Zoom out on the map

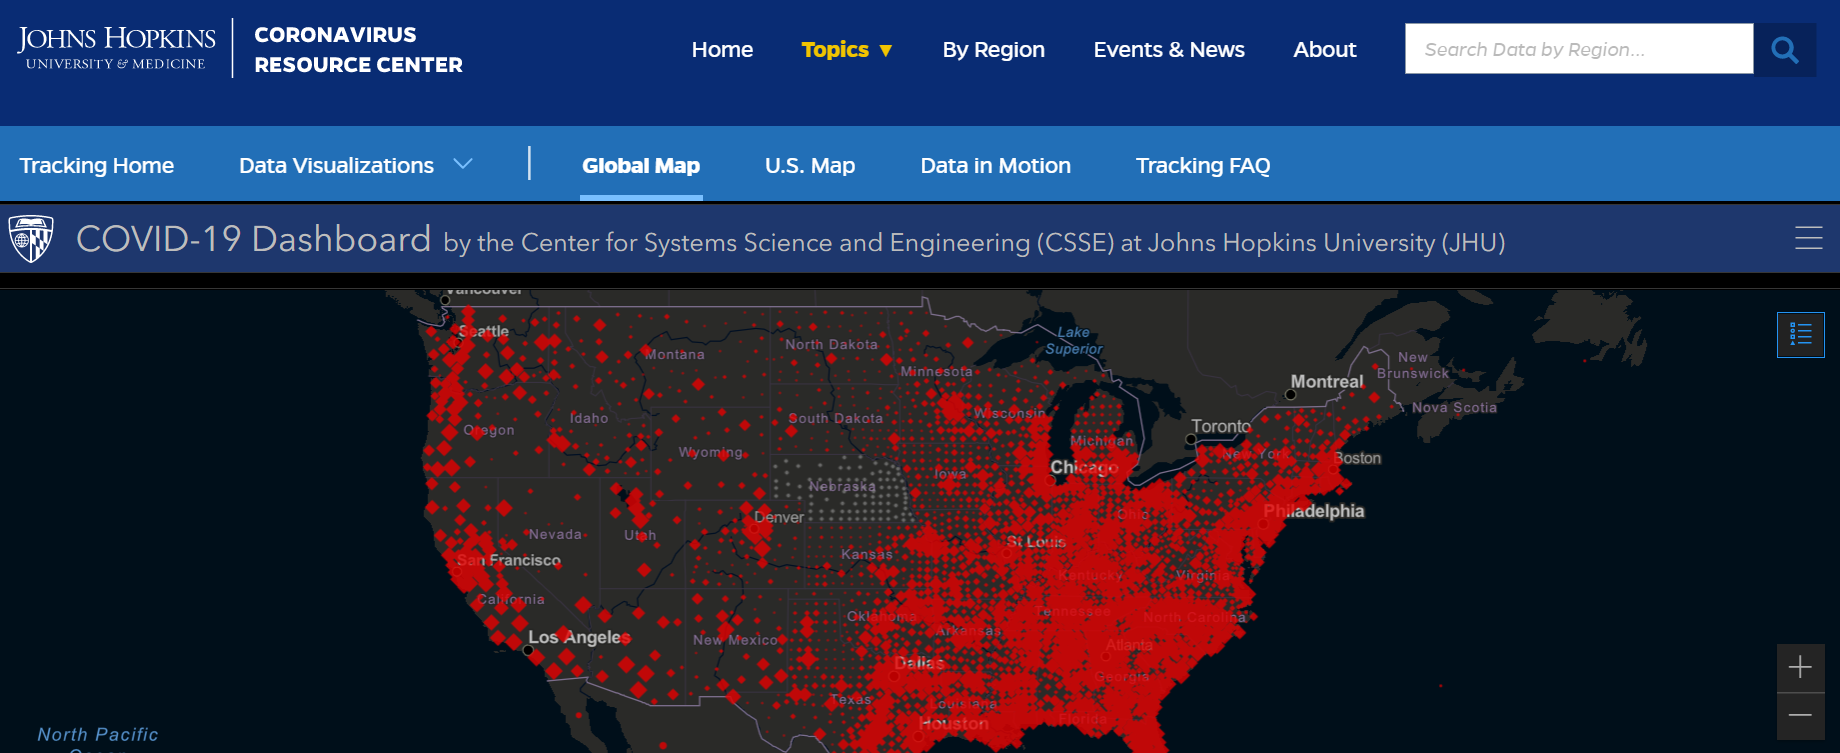tap(1800, 716)
